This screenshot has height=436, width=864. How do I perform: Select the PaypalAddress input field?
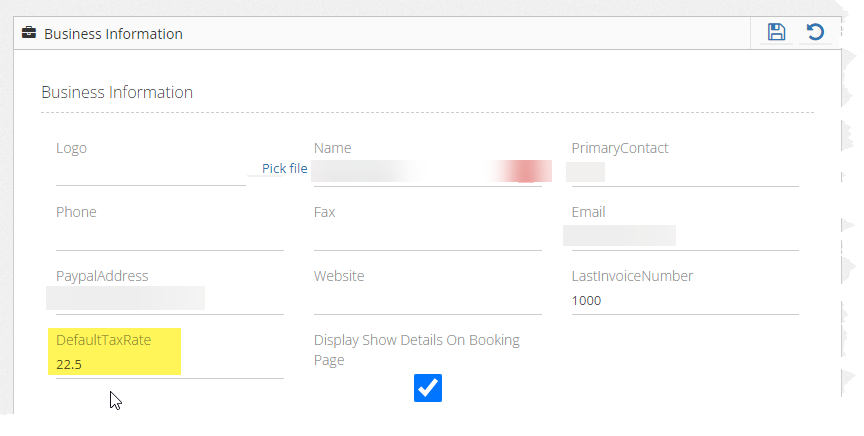[170, 300]
